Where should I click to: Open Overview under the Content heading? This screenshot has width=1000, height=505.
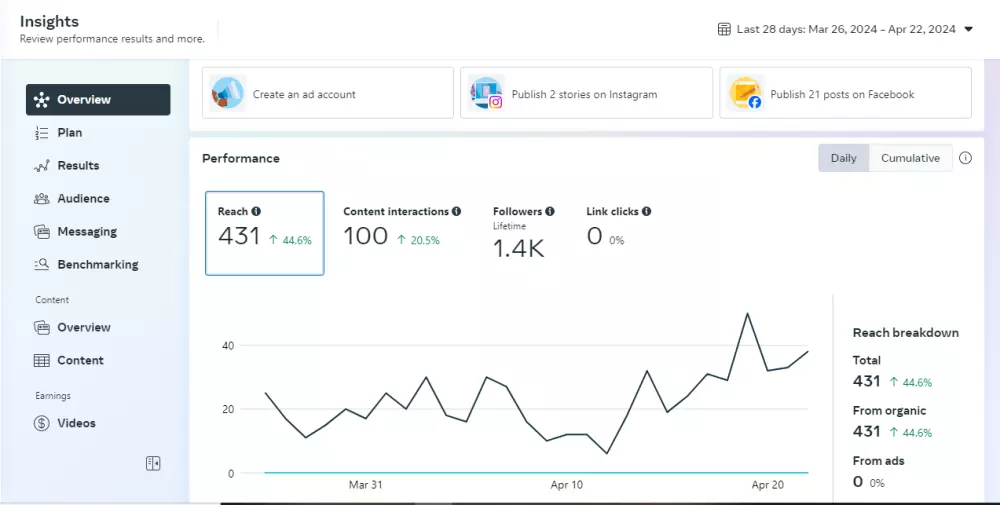coord(98,327)
